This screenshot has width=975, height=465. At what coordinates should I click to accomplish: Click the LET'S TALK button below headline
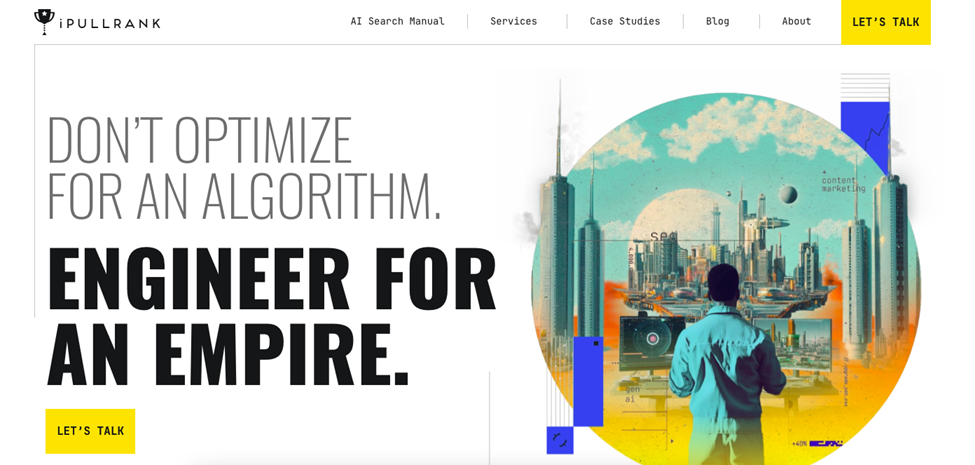click(x=90, y=431)
